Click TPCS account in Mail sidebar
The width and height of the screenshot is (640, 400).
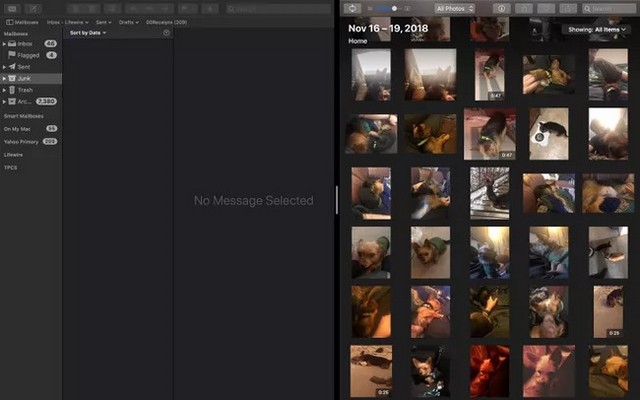[x=11, y=168]
